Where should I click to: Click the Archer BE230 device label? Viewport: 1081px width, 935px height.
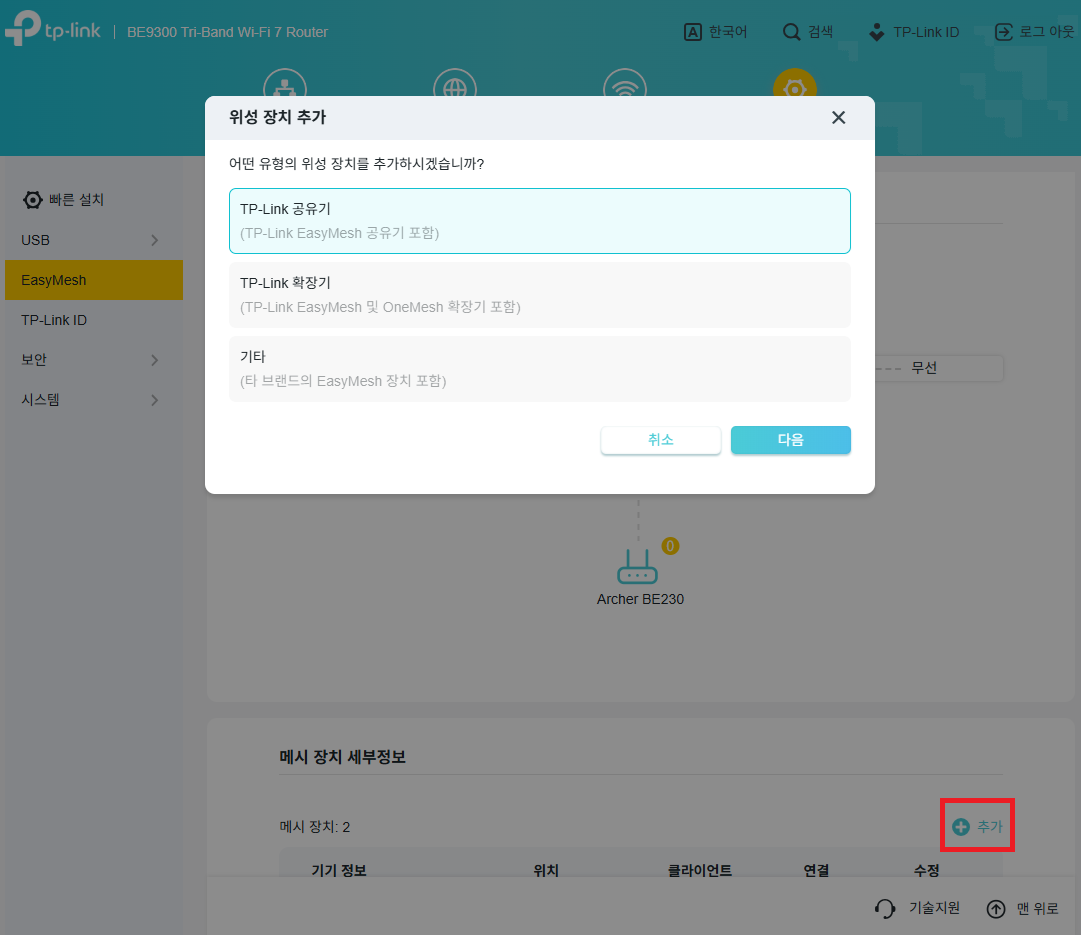640,599
